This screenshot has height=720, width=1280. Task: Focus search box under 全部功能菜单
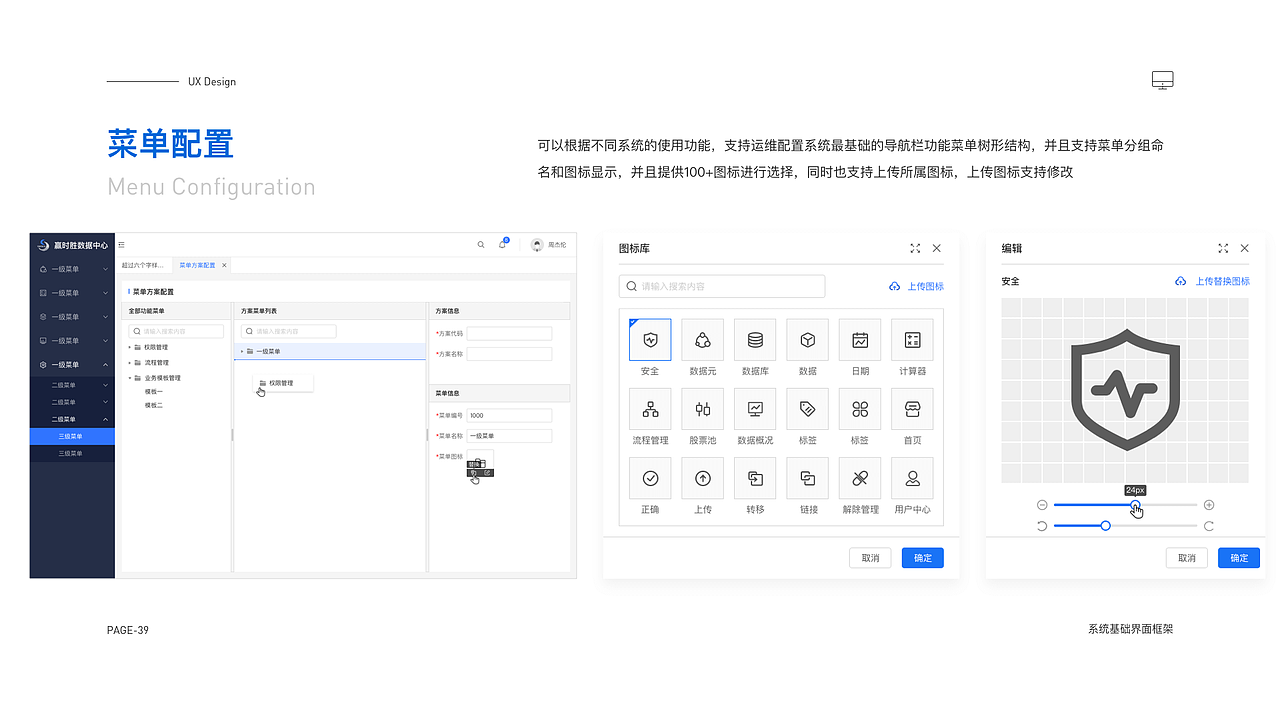(176, 331)
